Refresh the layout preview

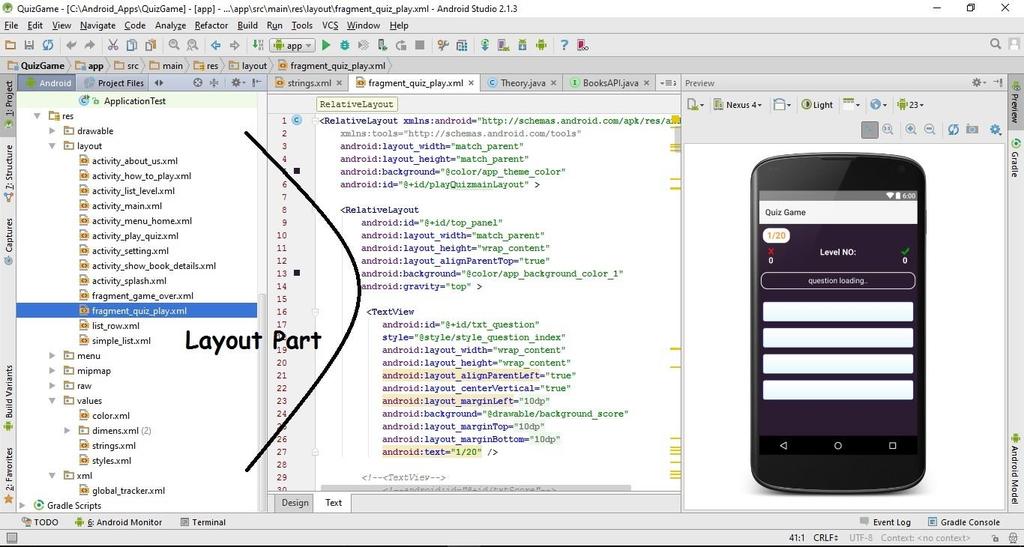click(953, 130)
